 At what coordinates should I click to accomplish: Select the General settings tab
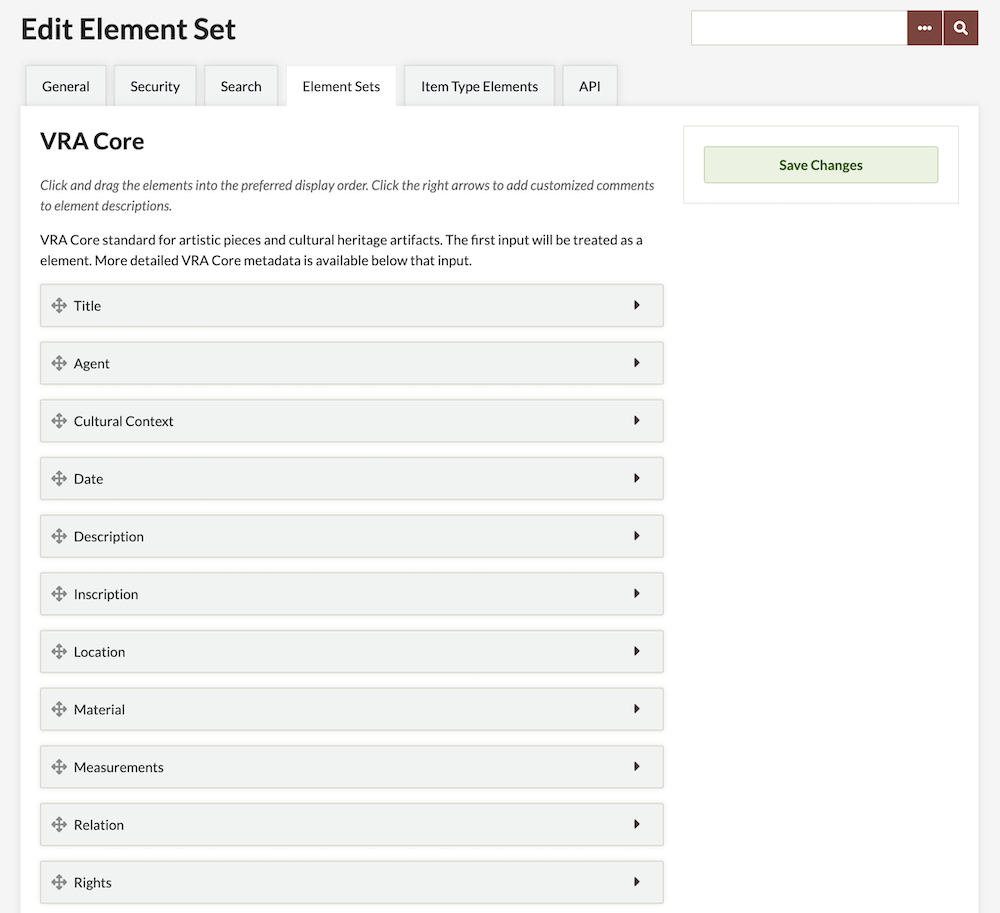(65, 86)
